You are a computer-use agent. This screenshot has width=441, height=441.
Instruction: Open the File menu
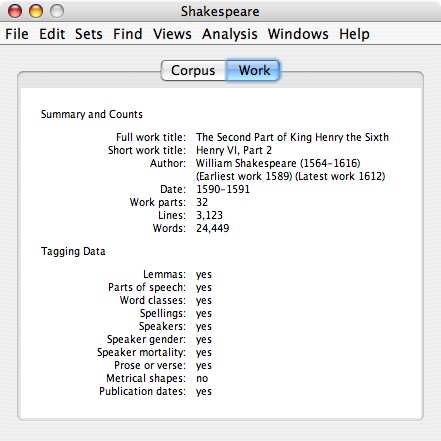pyautogui.click(x=17, y=34)
